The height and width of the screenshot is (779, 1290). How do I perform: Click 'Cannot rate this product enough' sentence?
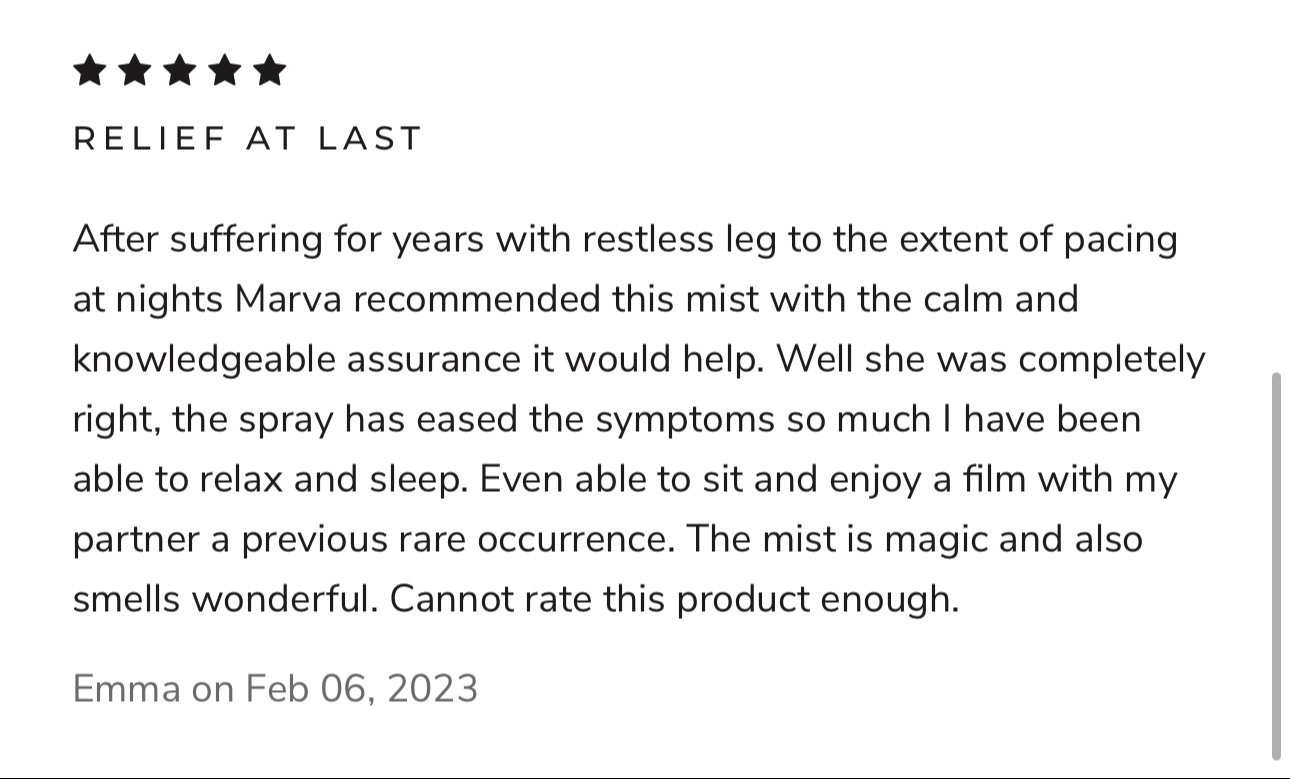click(x=674, y=600)
